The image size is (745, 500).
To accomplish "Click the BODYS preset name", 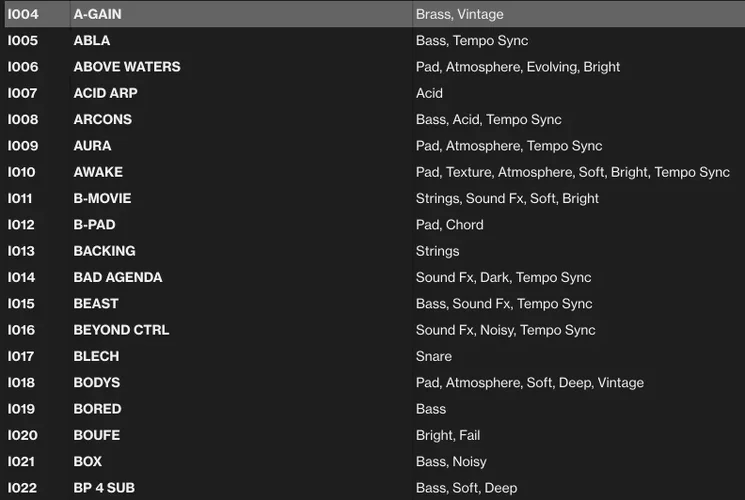I will (96, 383).
